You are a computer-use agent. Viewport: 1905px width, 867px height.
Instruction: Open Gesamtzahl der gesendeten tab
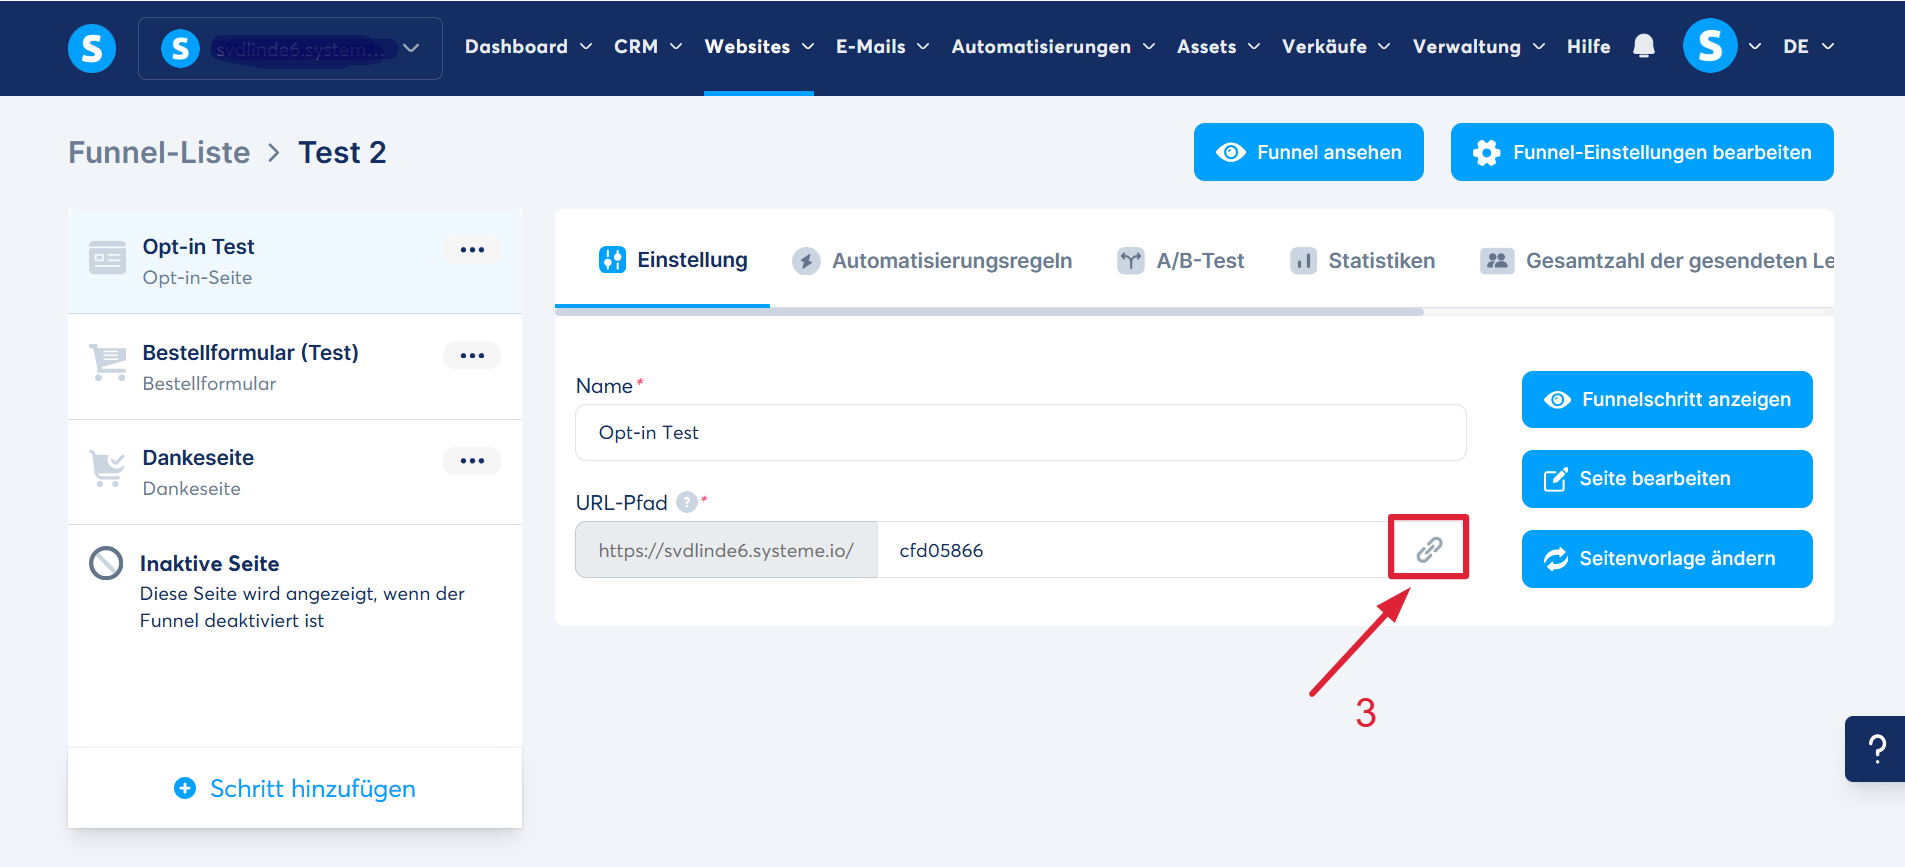click(1657, 261)
